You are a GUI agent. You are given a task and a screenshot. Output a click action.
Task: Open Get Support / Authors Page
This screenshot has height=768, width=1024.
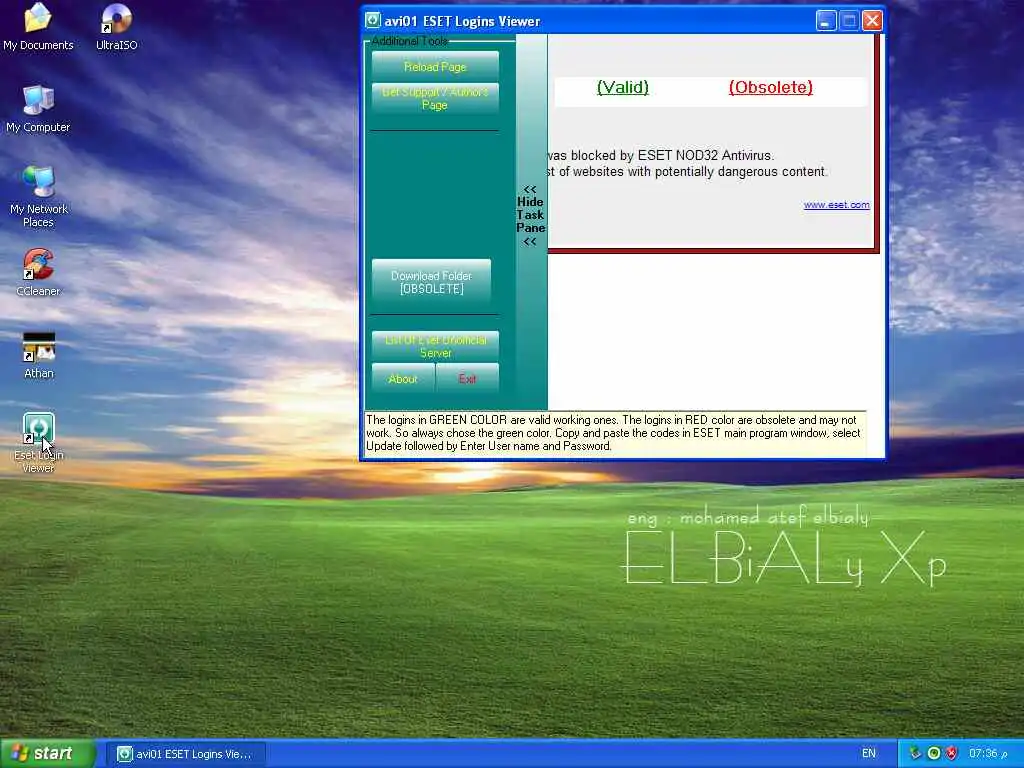click(435, 99)
